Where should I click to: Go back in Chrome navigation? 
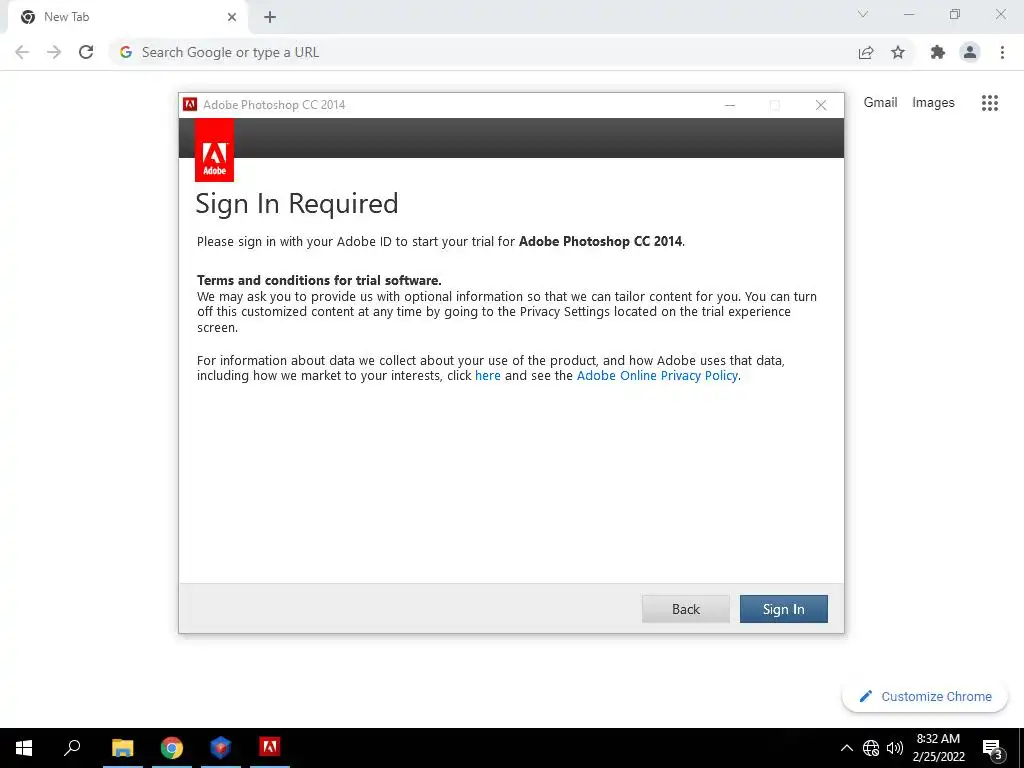(x=22, y=52)
